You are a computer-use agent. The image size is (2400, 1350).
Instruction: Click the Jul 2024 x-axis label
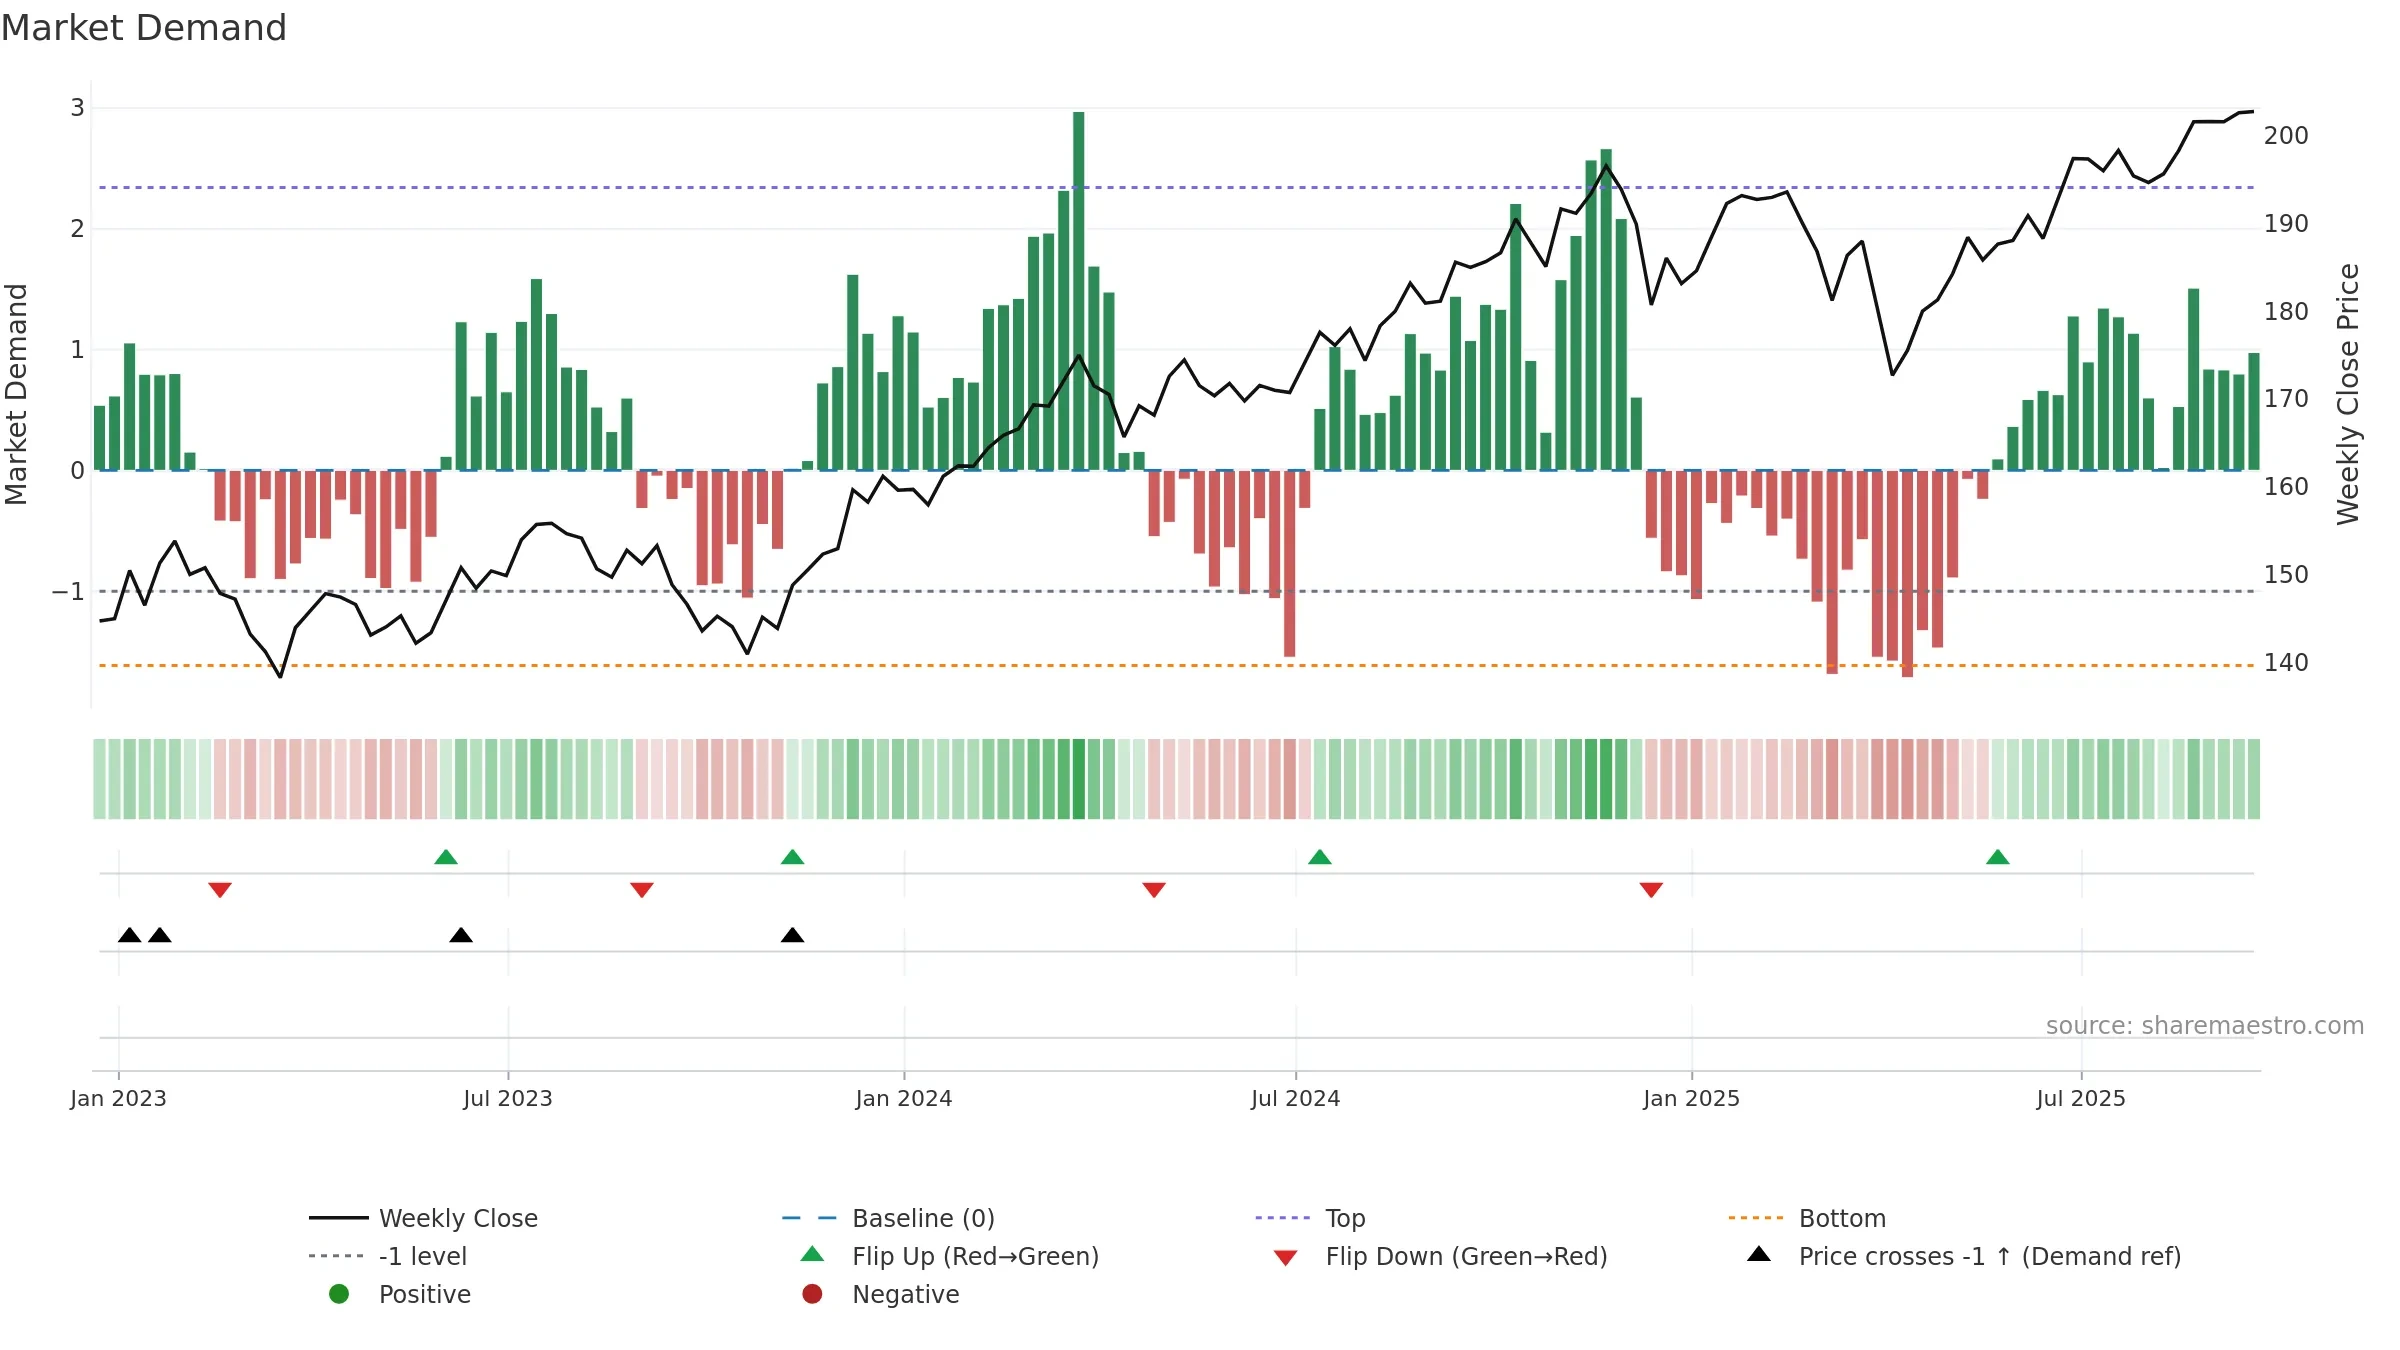pos(1296,1098)
